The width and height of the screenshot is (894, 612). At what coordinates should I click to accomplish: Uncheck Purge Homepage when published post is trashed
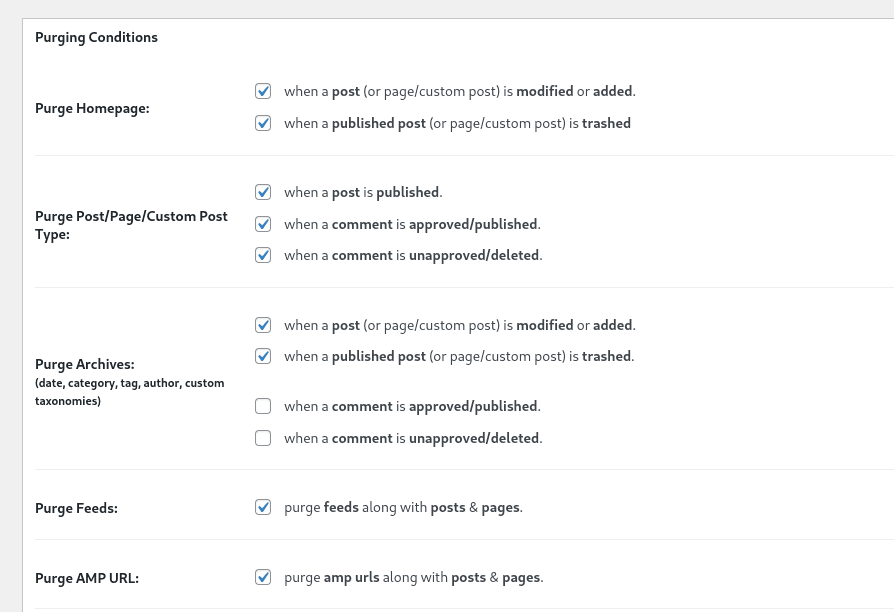tap(263, 124)
